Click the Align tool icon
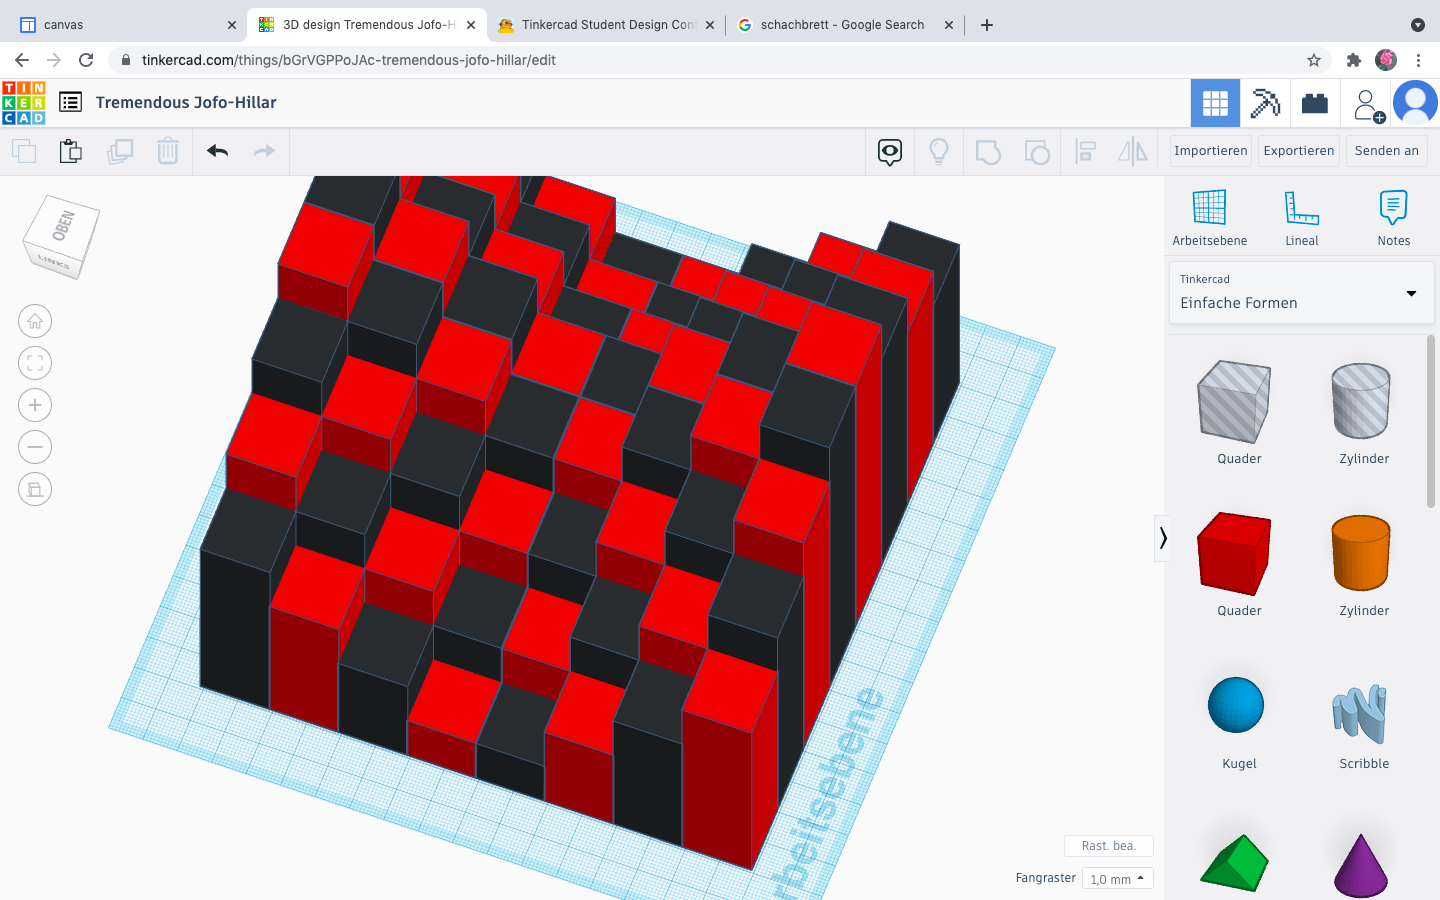Viewport: 1440px width, 900px height. tap(1085, 152)
